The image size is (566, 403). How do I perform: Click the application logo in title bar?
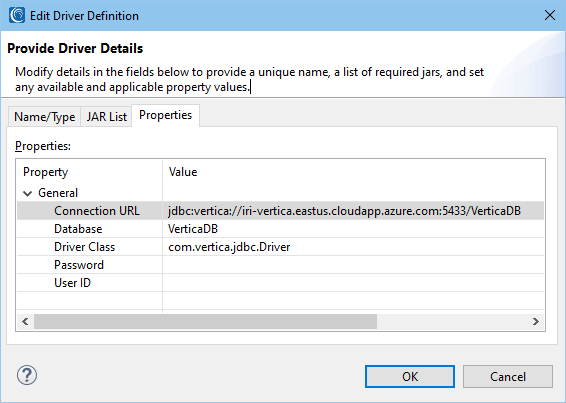17,16
